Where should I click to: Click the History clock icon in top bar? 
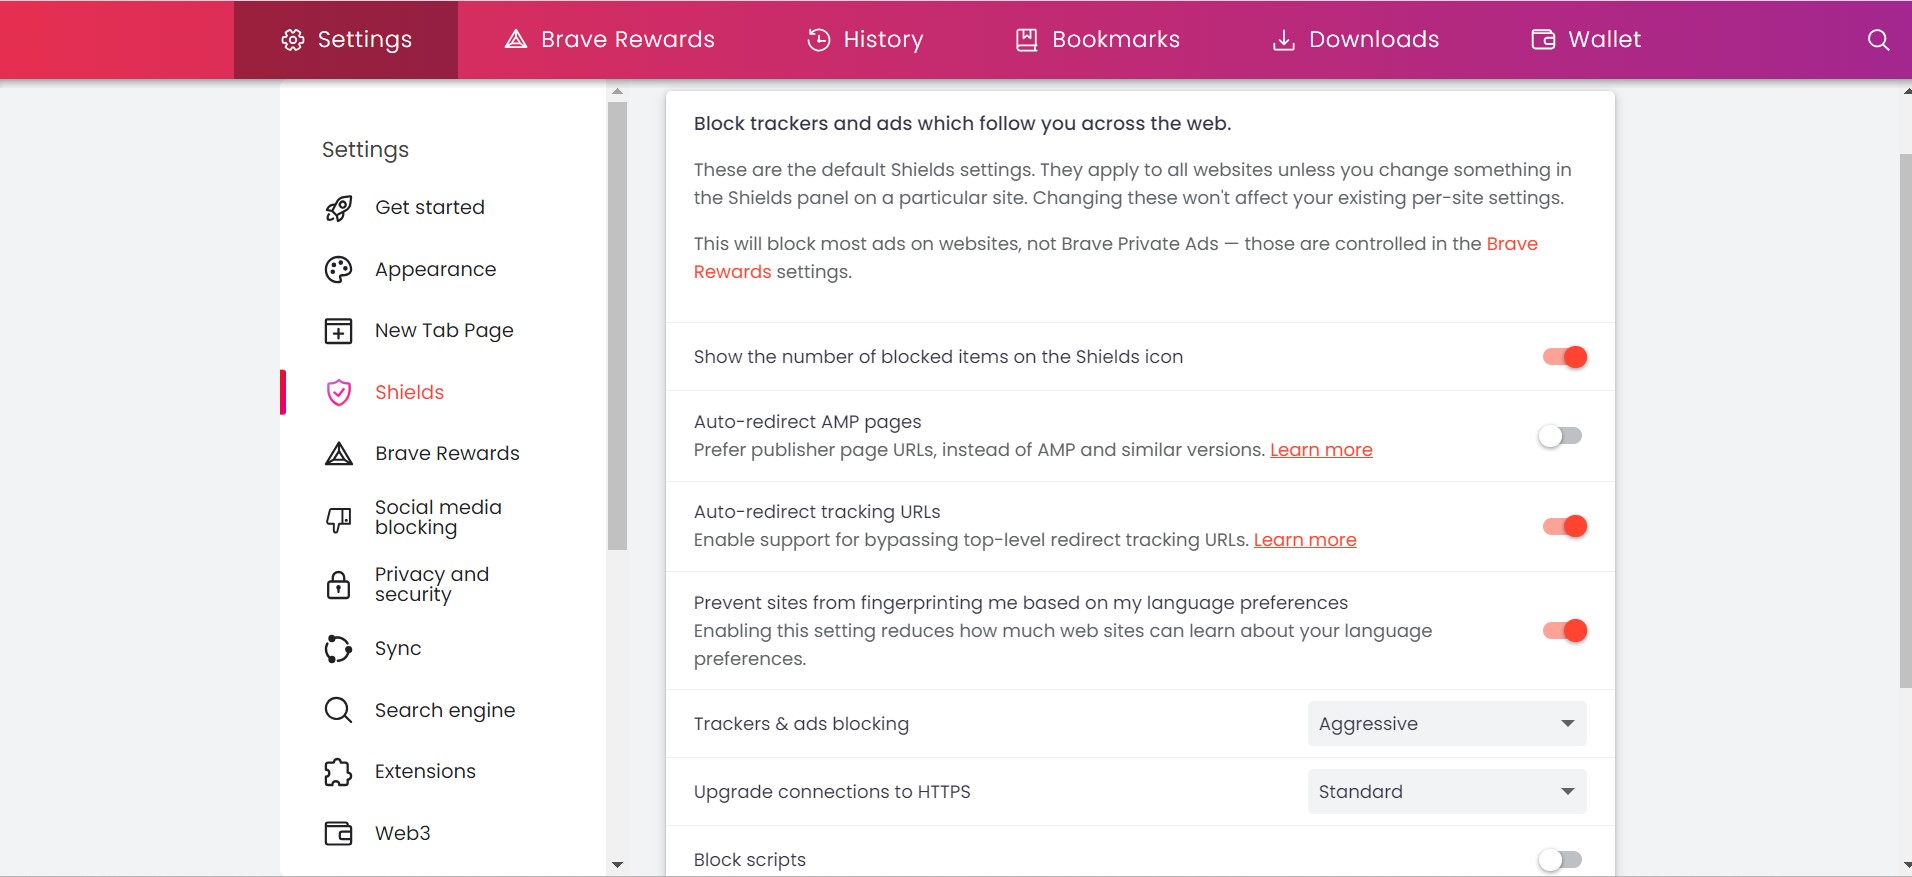click(819, 40)
